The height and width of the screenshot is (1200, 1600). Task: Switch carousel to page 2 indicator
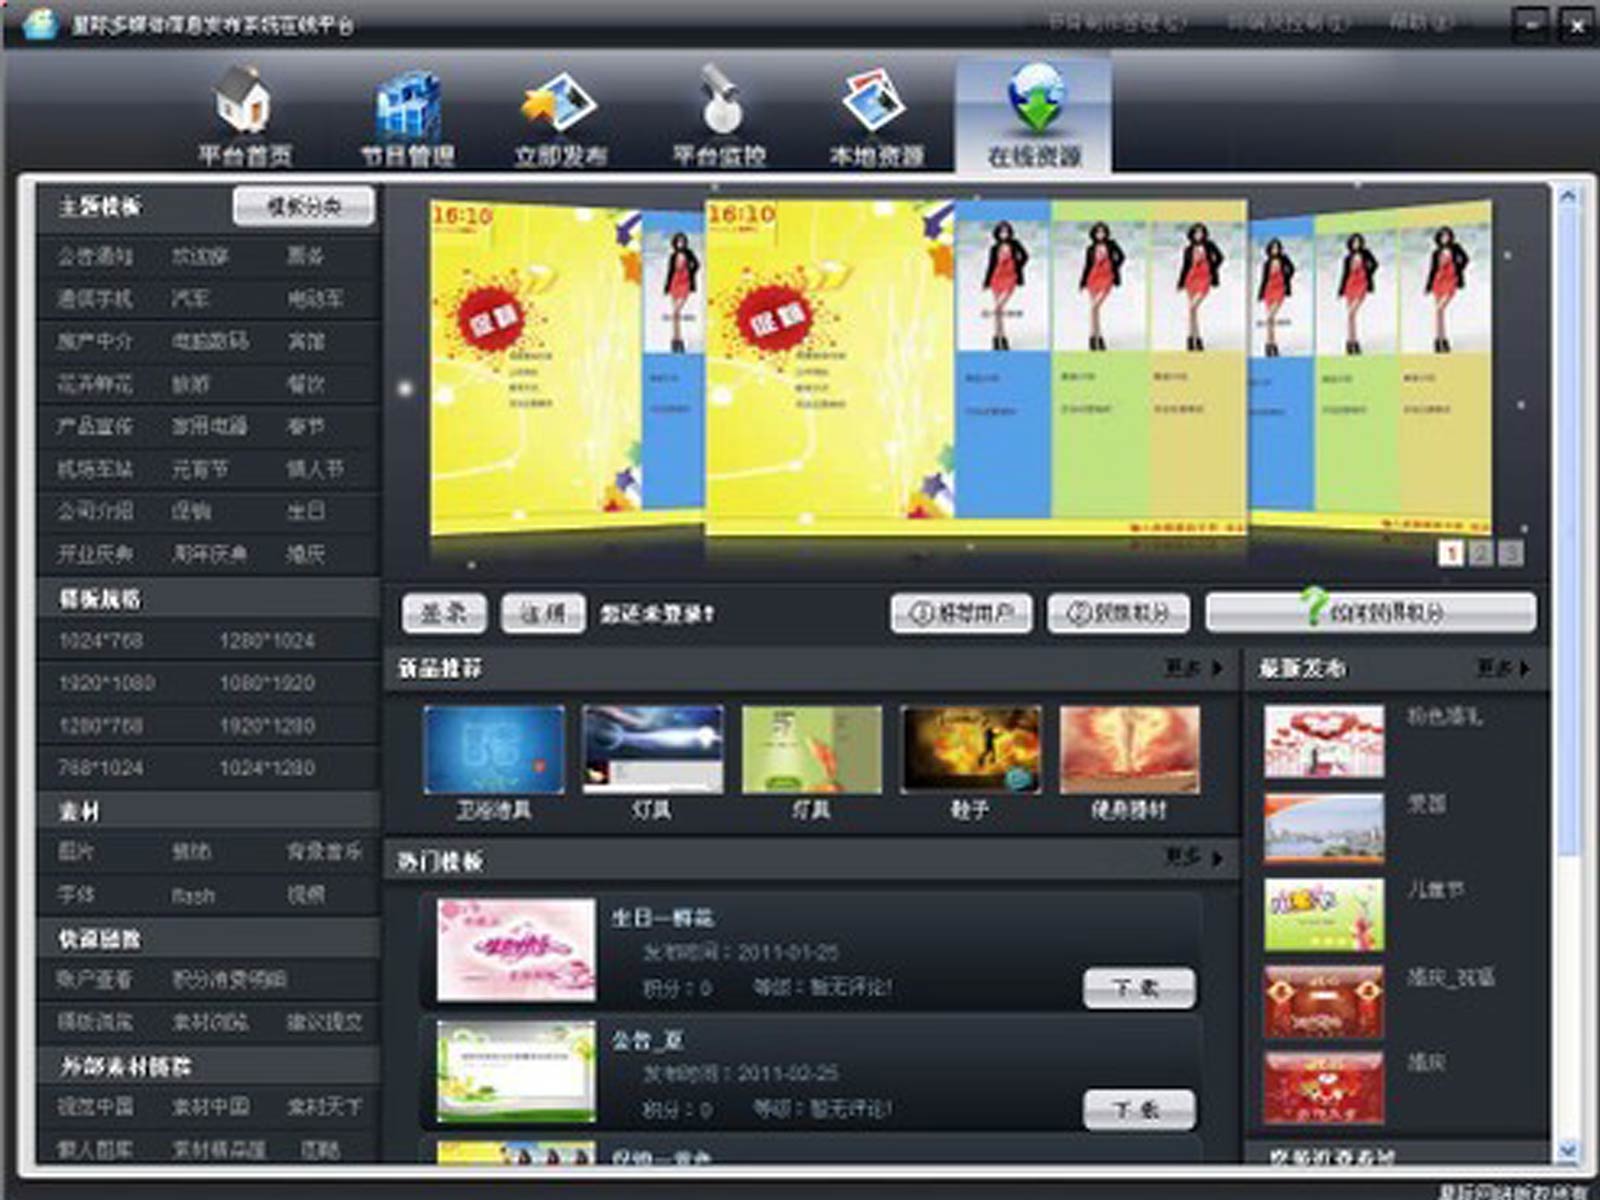pos(1481,553)
